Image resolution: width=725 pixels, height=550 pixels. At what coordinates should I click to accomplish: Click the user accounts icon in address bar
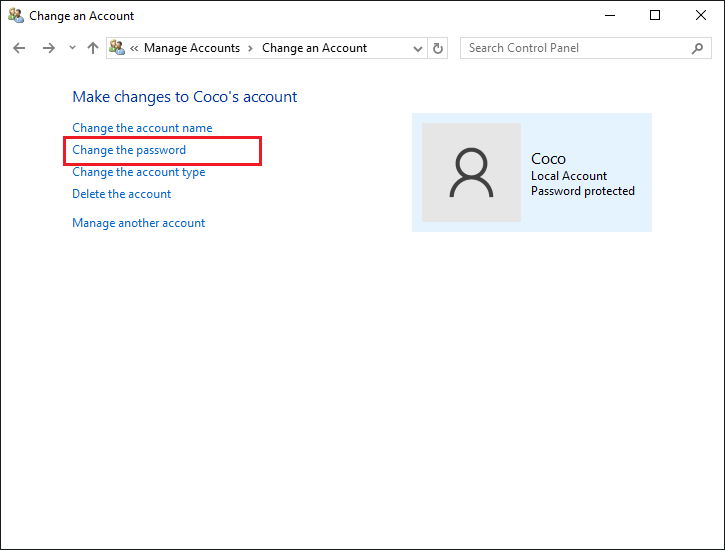tap(117, 48)
